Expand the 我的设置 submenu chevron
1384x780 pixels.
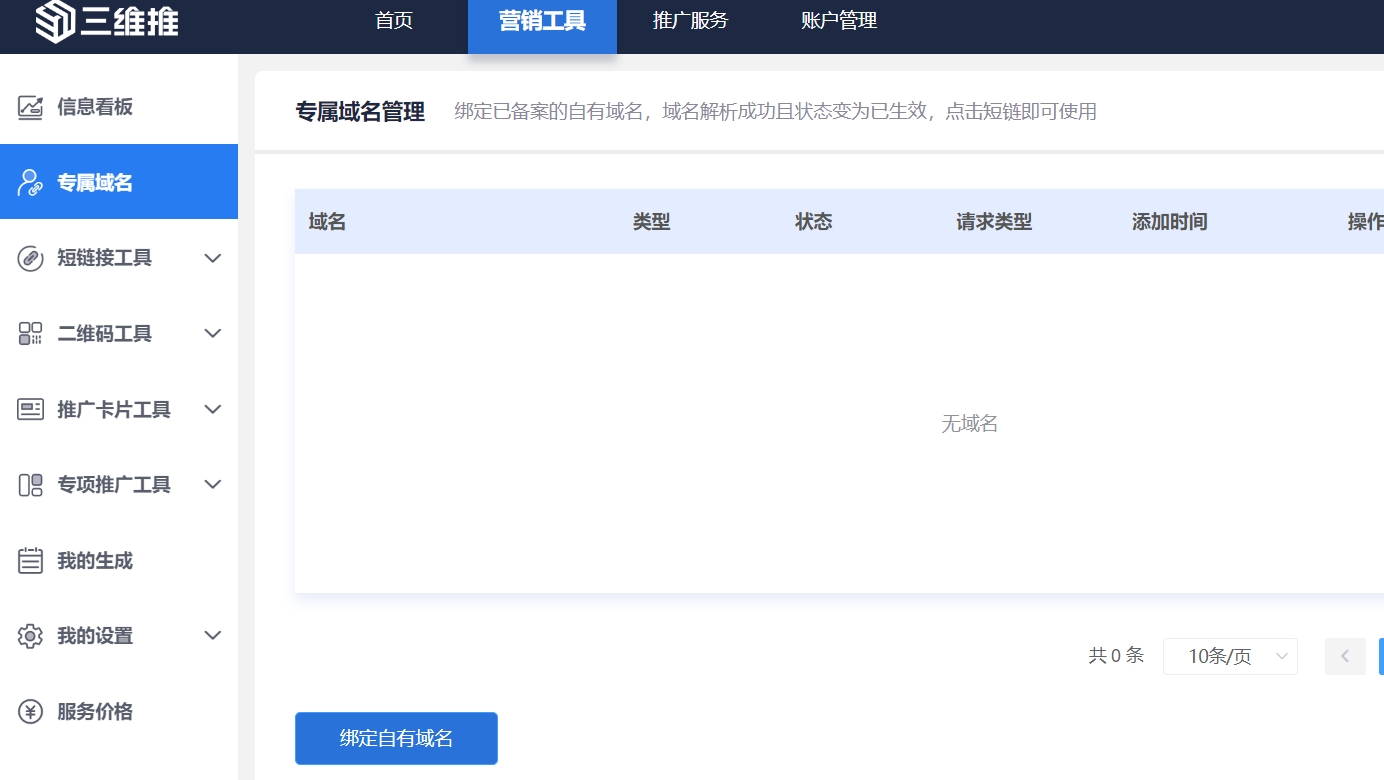coord(213,636)
